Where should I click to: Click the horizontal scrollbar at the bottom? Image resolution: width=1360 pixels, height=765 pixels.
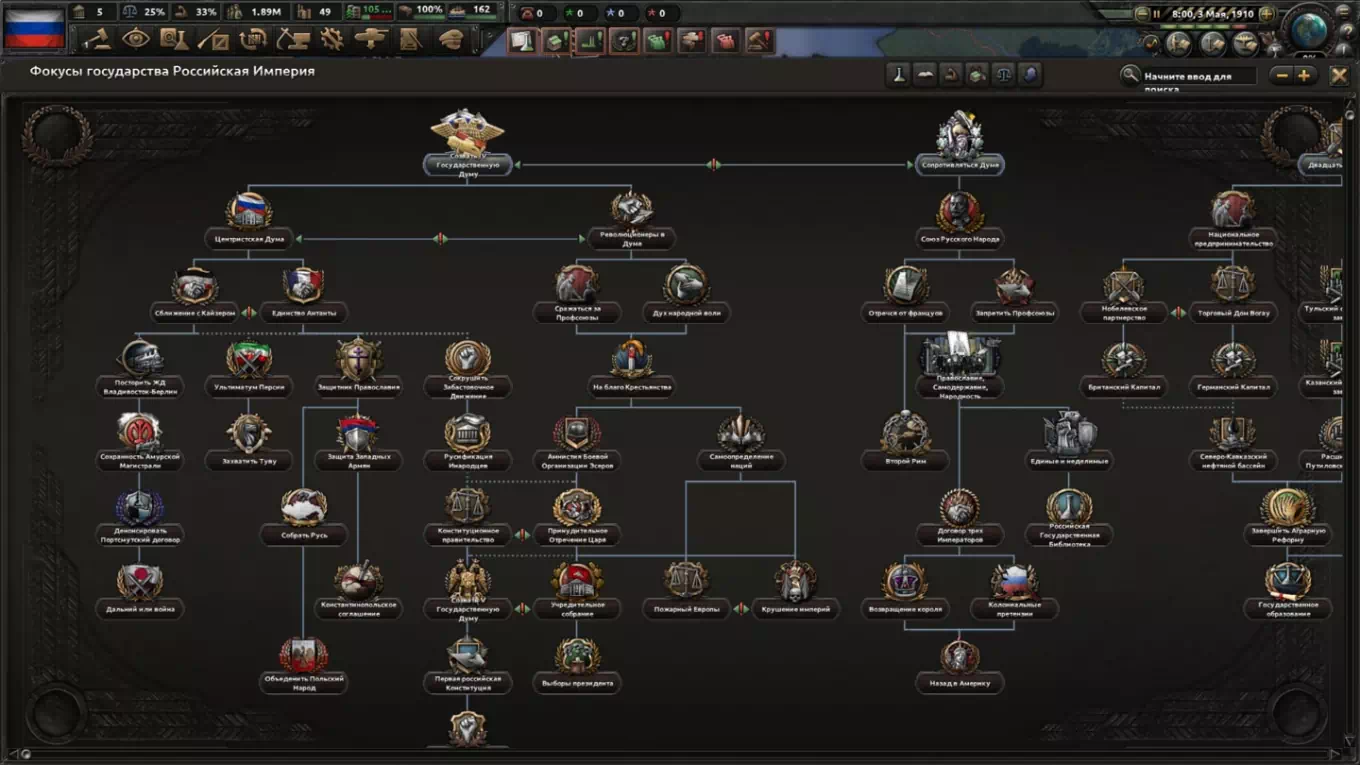coord(680,755)
